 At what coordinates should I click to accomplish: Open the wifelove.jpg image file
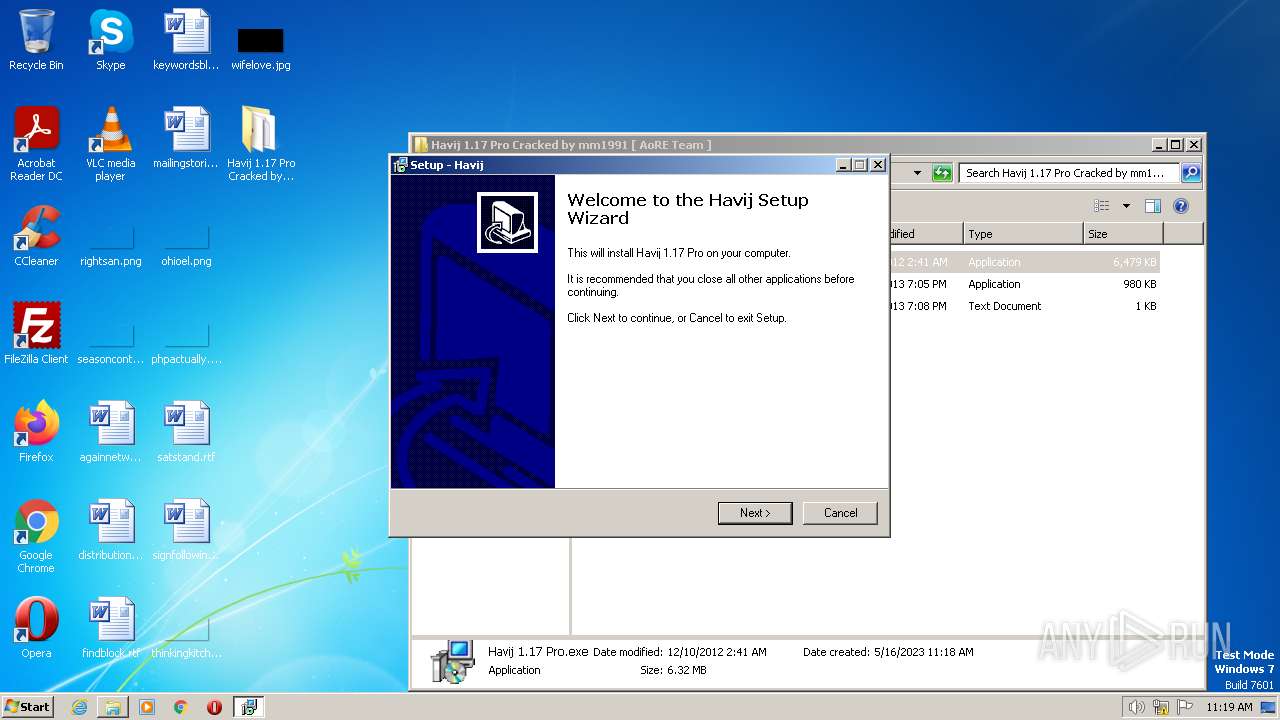[261, 48]
